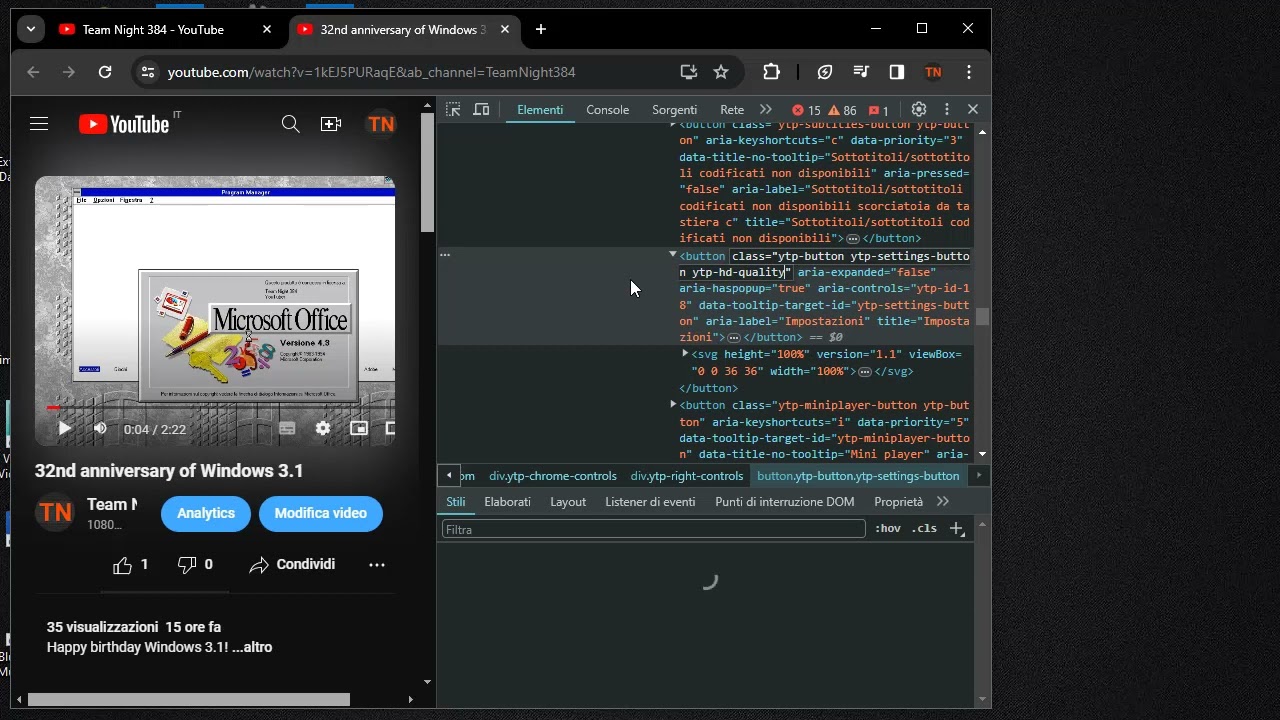Open DevTools customize three-dot menu

tap(947, 110)
